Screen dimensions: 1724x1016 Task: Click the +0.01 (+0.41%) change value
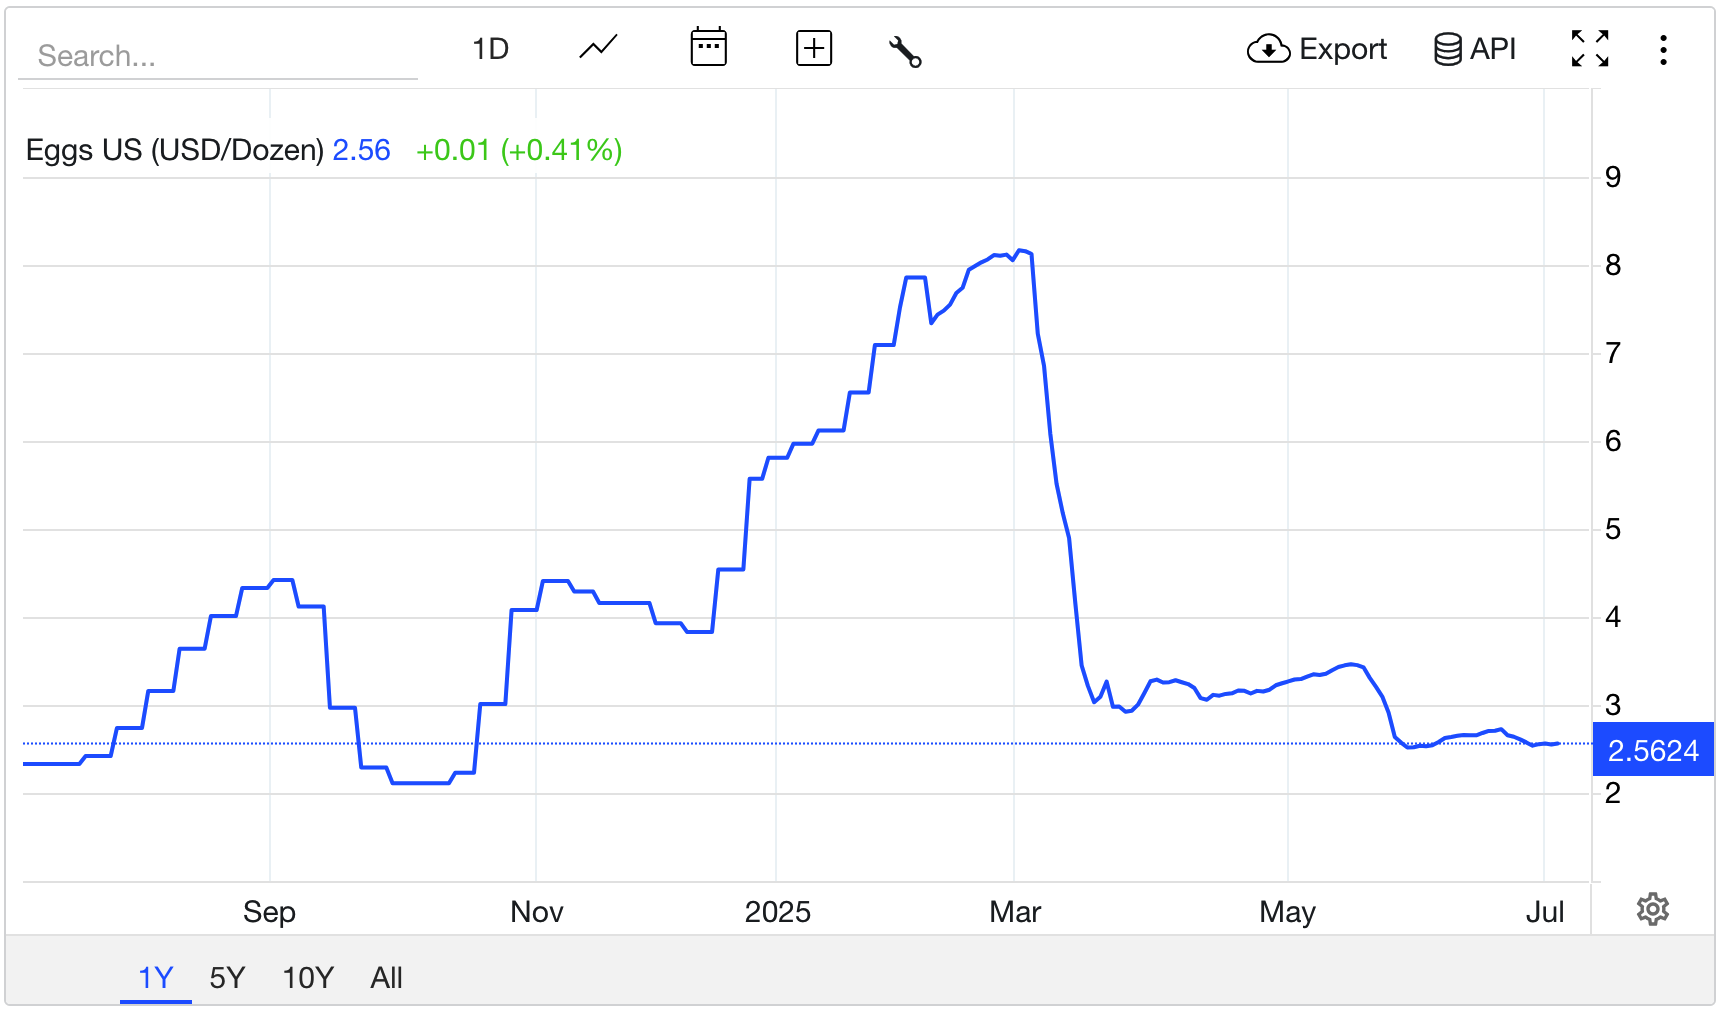[519, 150]
